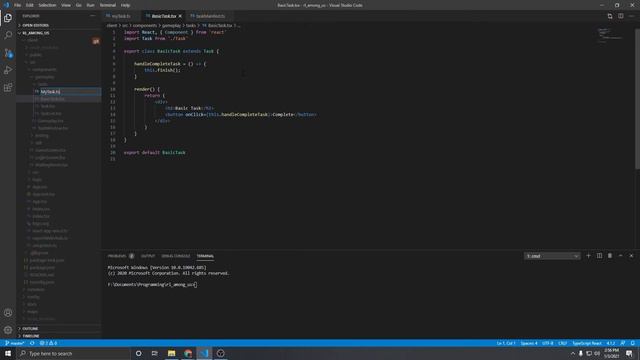Click the TypeScript version 4.1.2
Screen dimensions: 640x360
click(x=611, y=343)
